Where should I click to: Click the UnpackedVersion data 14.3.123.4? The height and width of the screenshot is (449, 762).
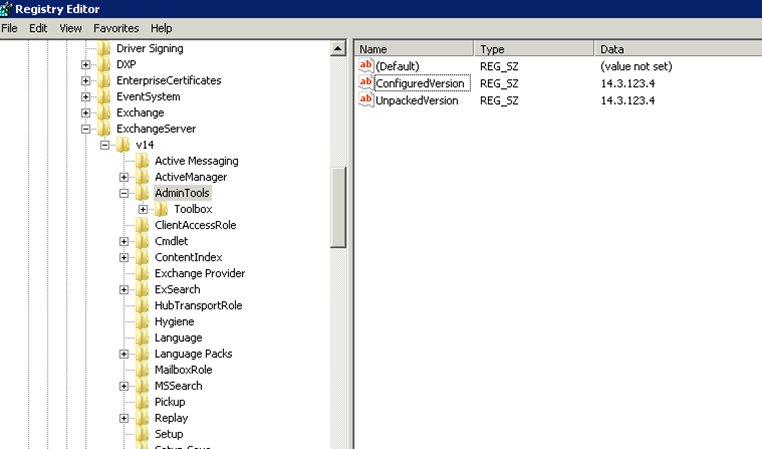[x=627, y=101]
